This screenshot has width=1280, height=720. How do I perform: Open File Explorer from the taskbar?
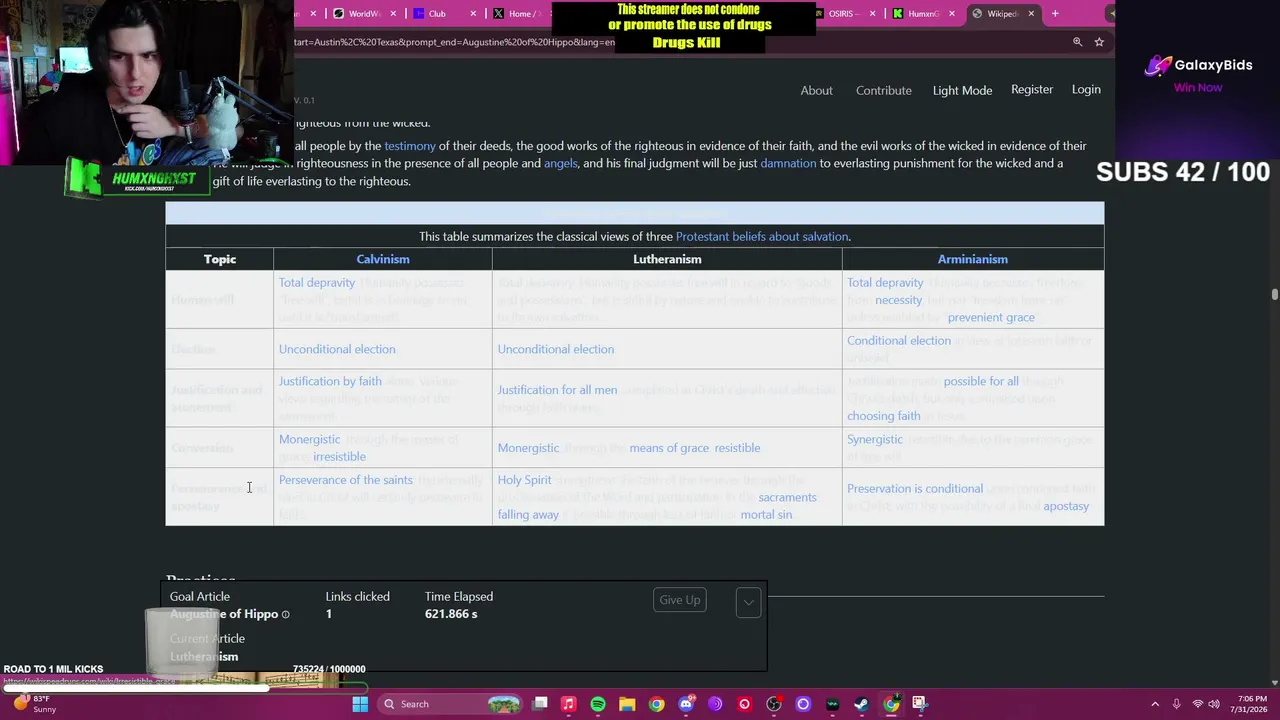(x=627, y=704)
